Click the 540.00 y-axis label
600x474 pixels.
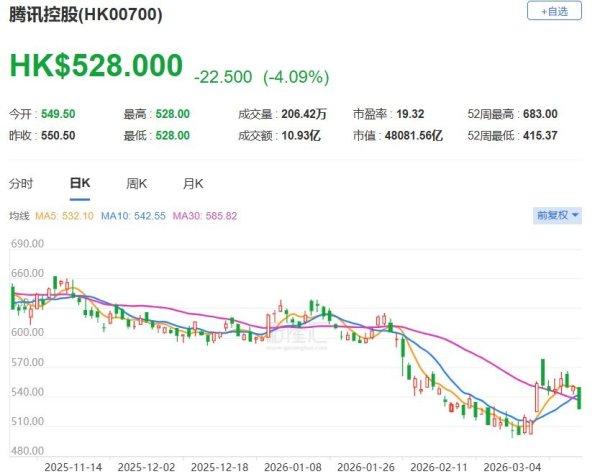(x=27, y=392)
